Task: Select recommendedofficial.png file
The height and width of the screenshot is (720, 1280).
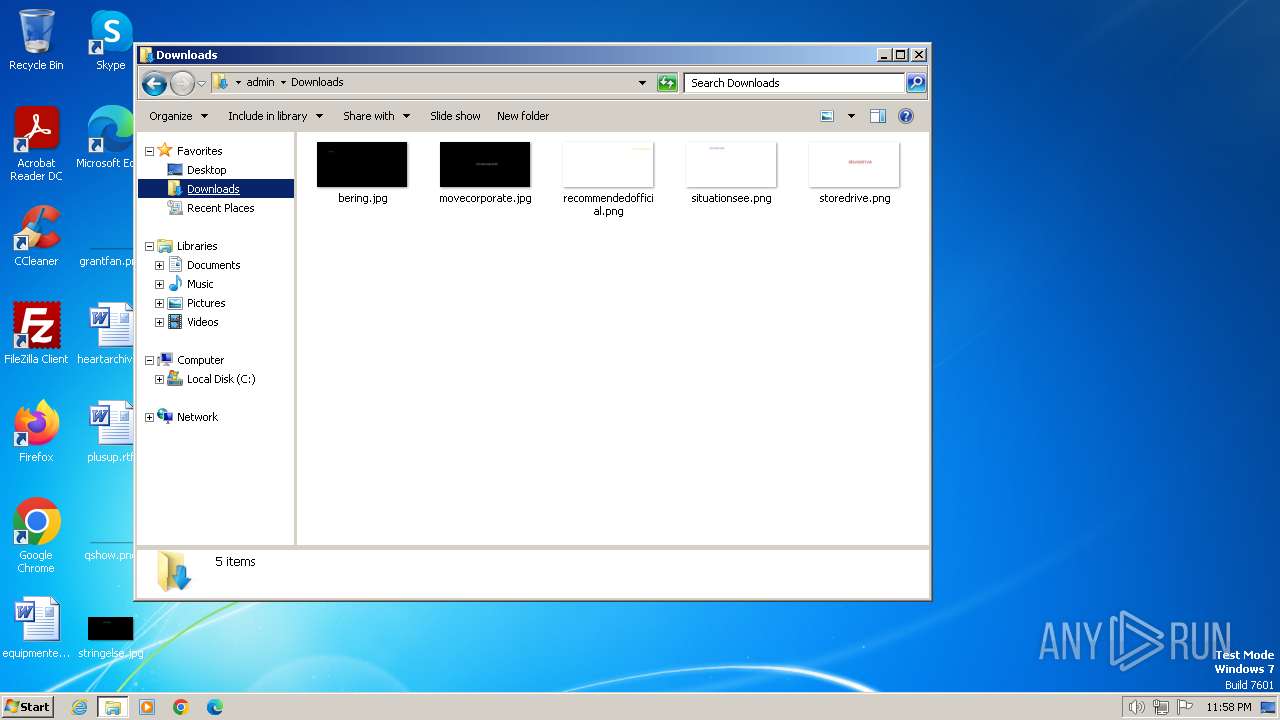Action: point(608,180)
